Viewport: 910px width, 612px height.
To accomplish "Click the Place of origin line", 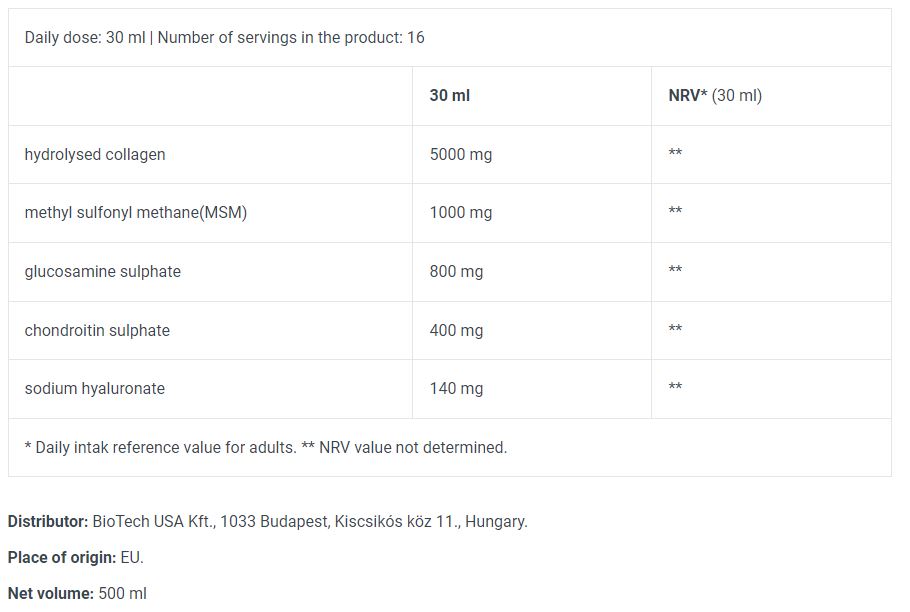I will pyautogui.click(x=75, y=558).
